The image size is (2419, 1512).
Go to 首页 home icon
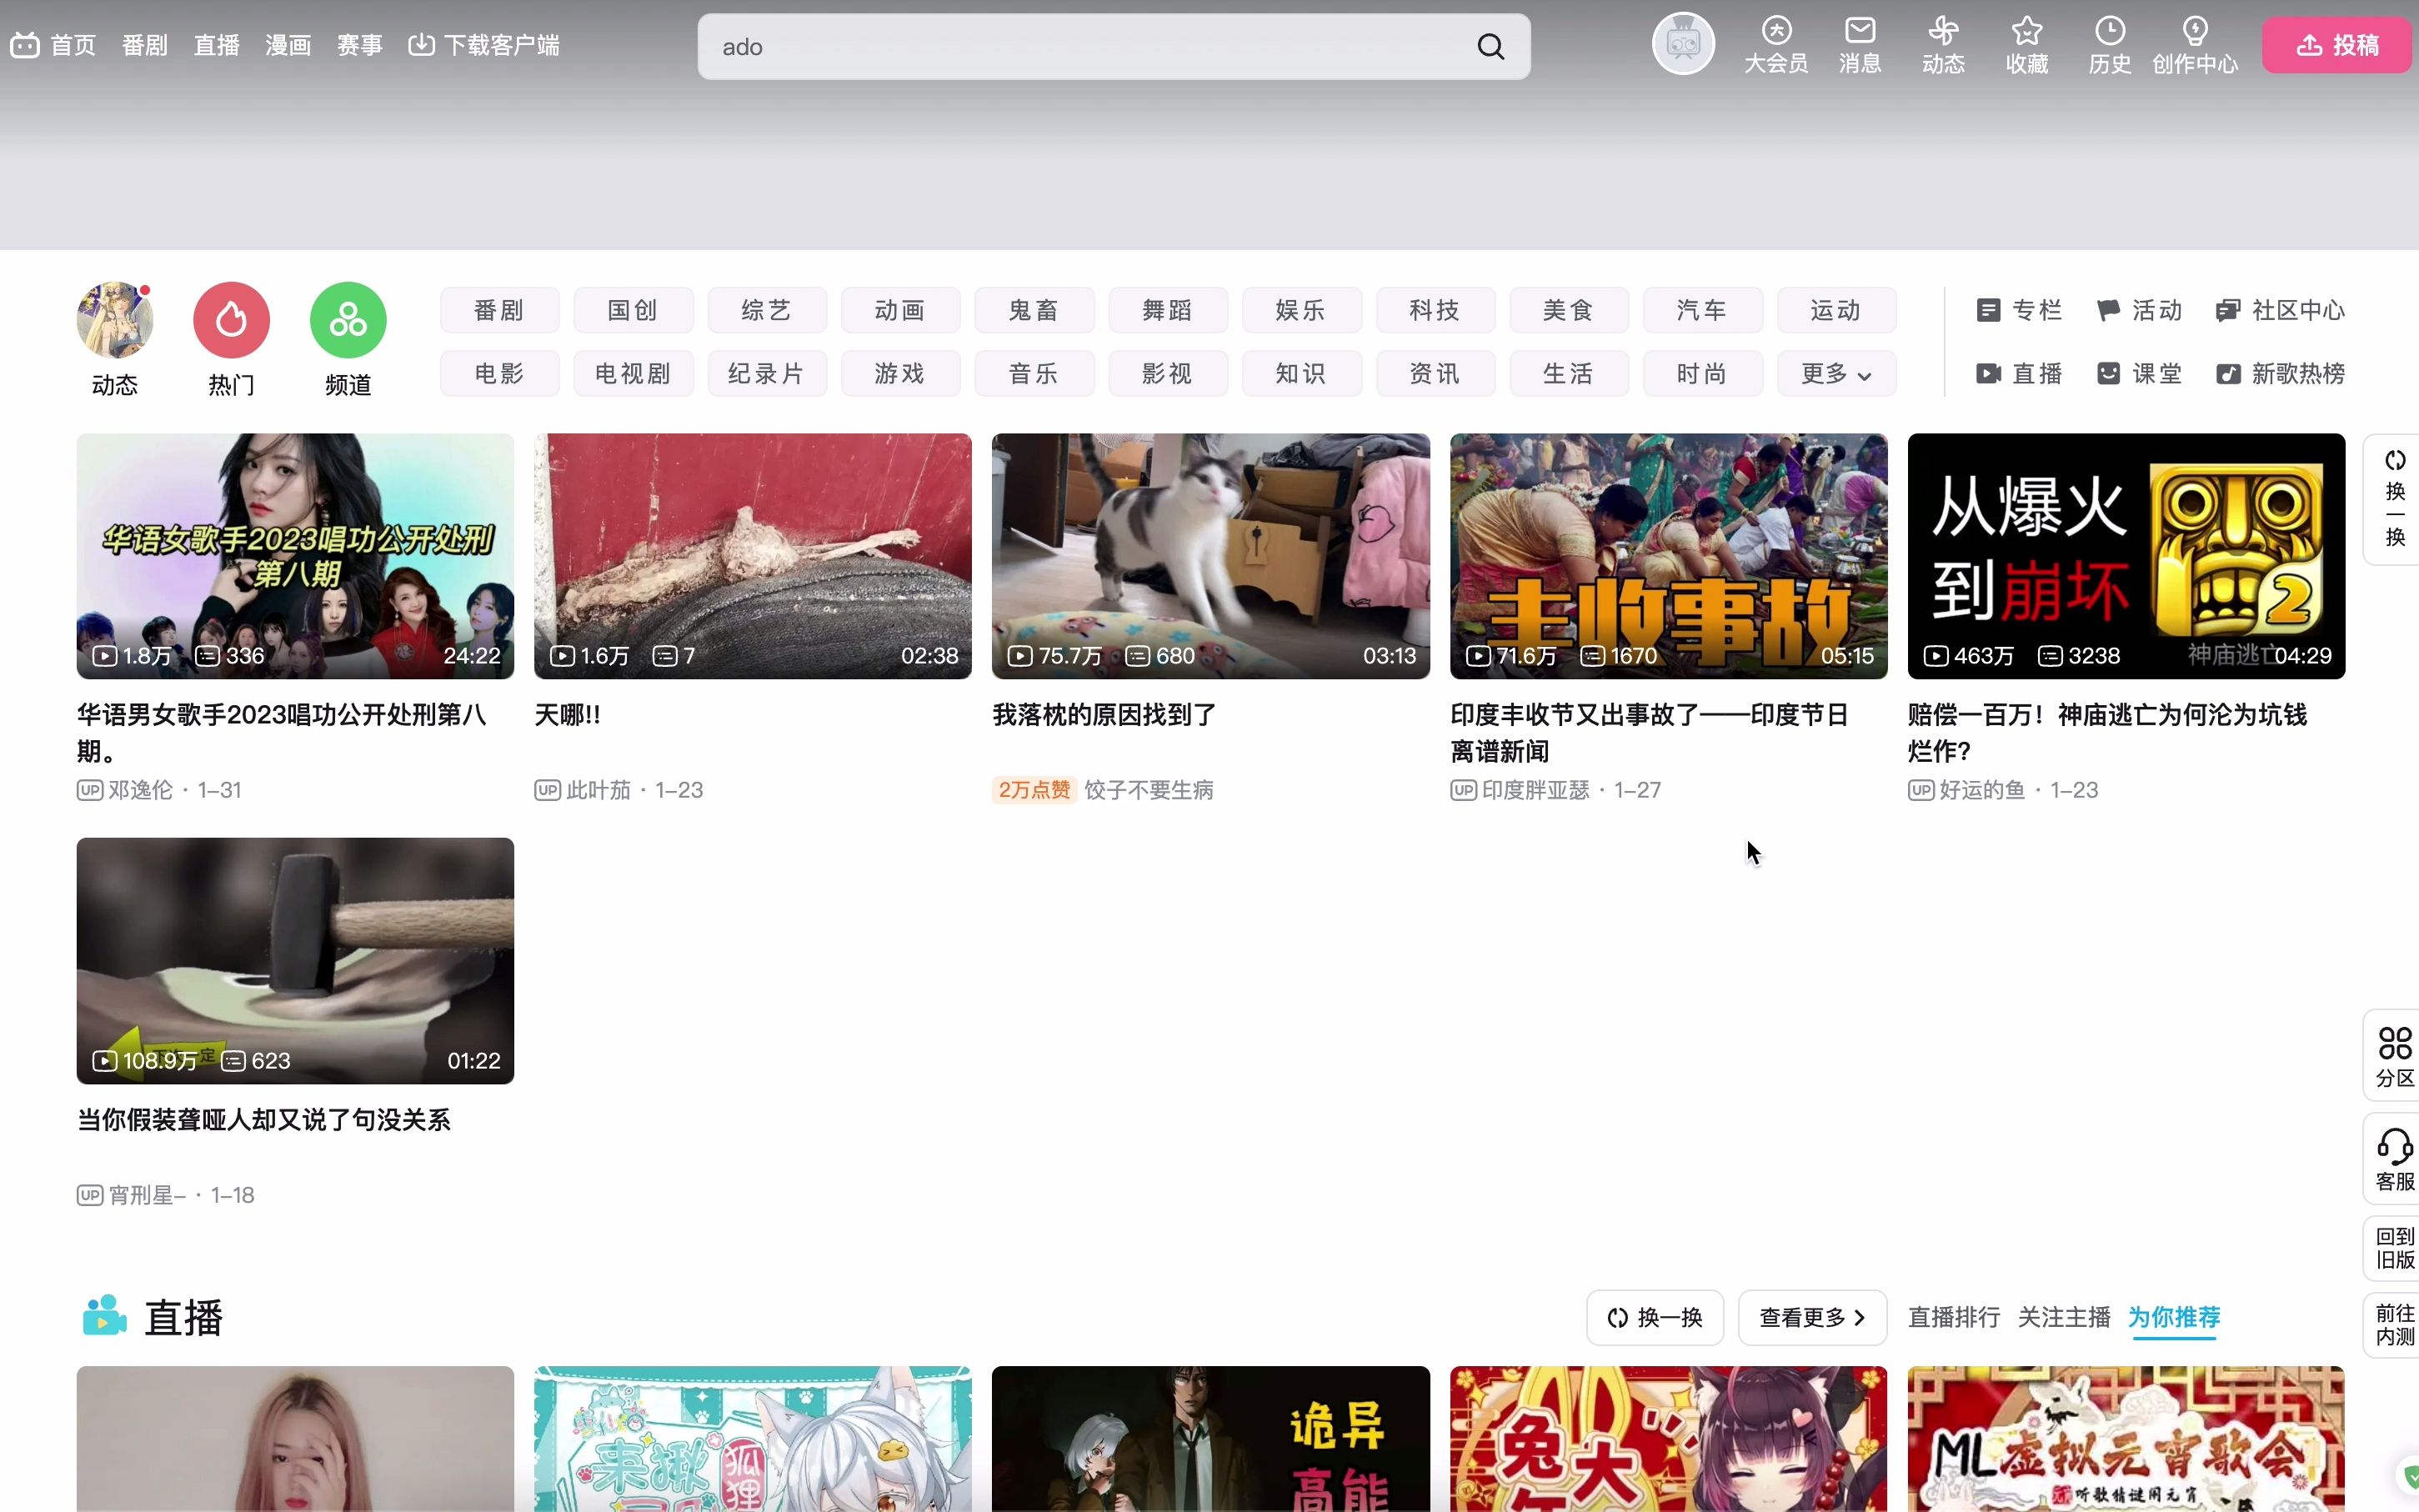[53, 45]
